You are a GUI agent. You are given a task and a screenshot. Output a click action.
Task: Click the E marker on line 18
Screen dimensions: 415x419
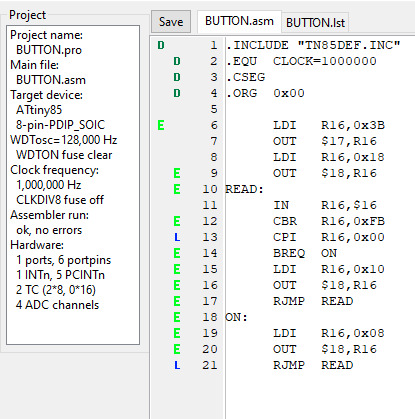(x=177, y=317)
